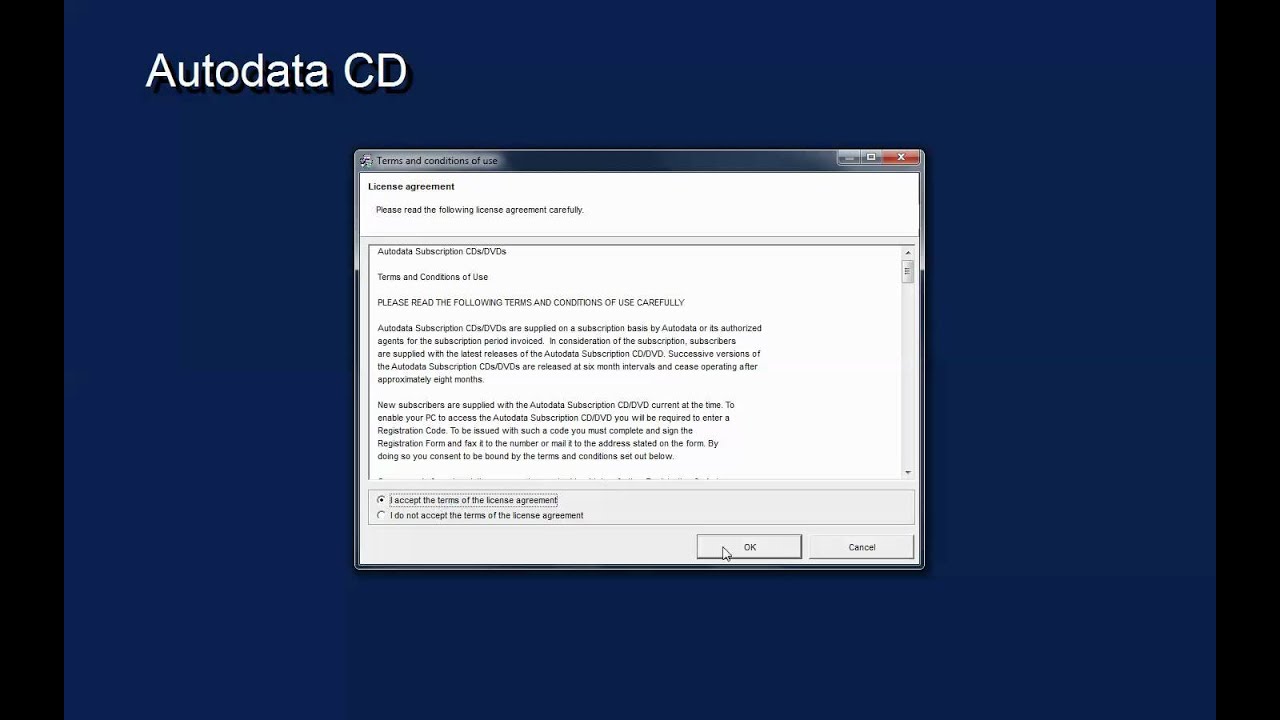Click the license text scroll-down arrow

point(908,472)
